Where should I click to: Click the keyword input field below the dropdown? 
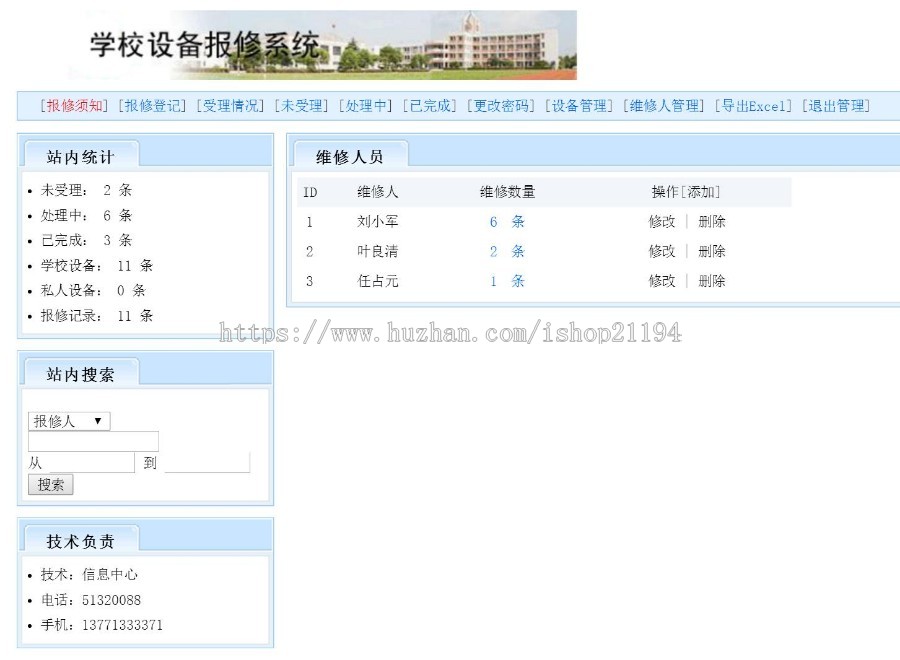point(92,441)
